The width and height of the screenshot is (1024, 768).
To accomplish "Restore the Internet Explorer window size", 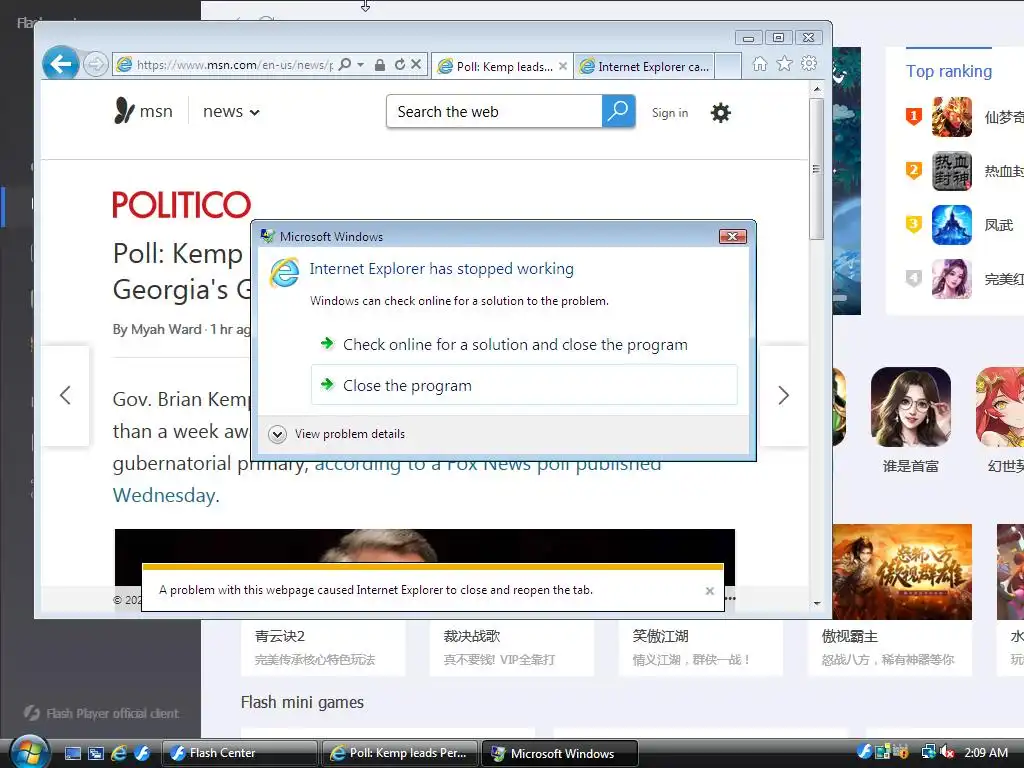I will click(x=778, y=38).
